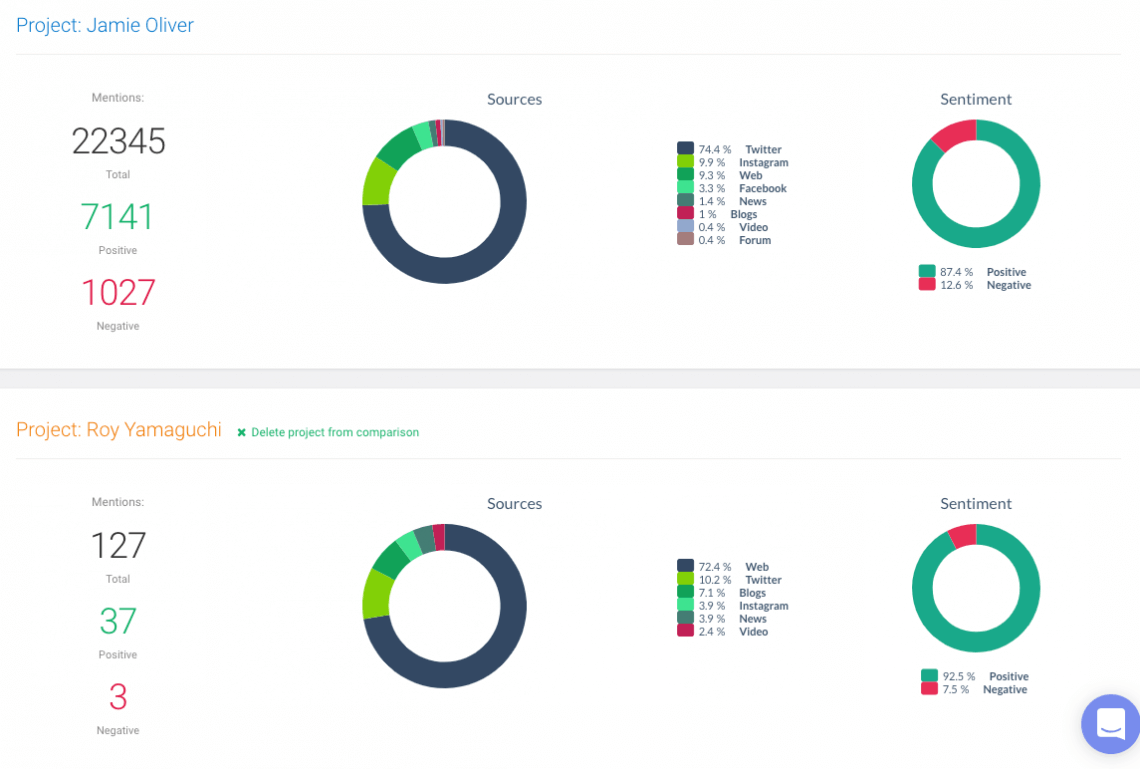Click the 7.1 % Blogs legend entry
This screenshot has height=769, width=1140.
(x=722, y=592)
